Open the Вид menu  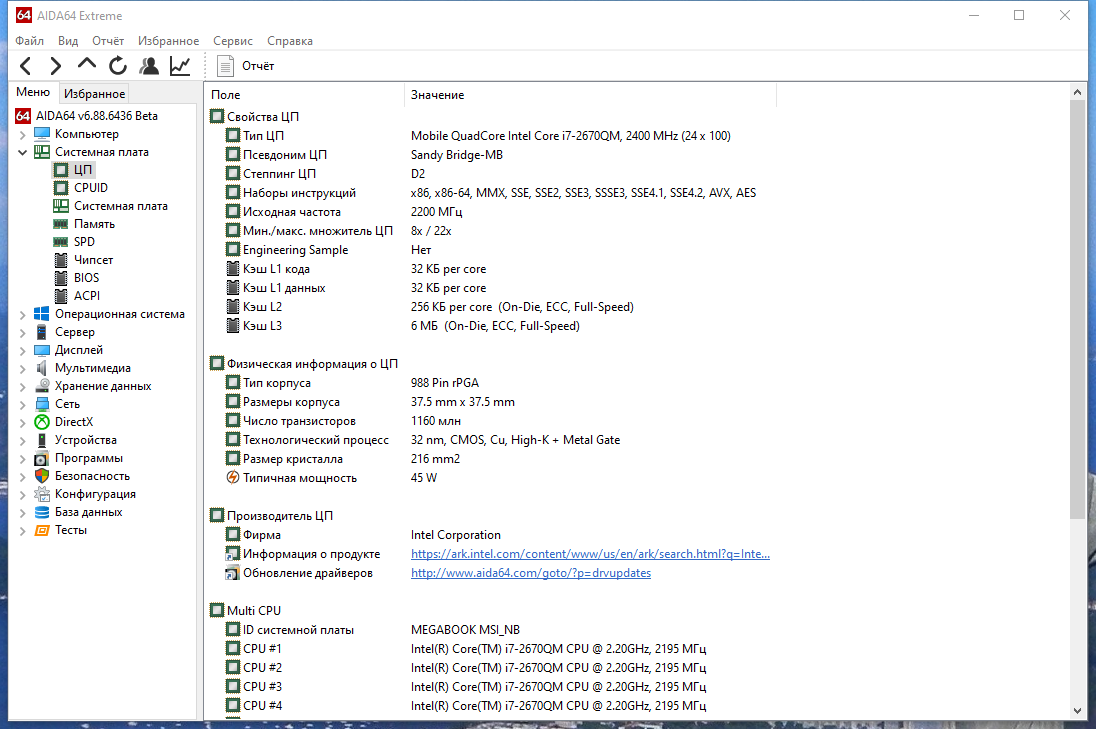(x=68, y=41)
